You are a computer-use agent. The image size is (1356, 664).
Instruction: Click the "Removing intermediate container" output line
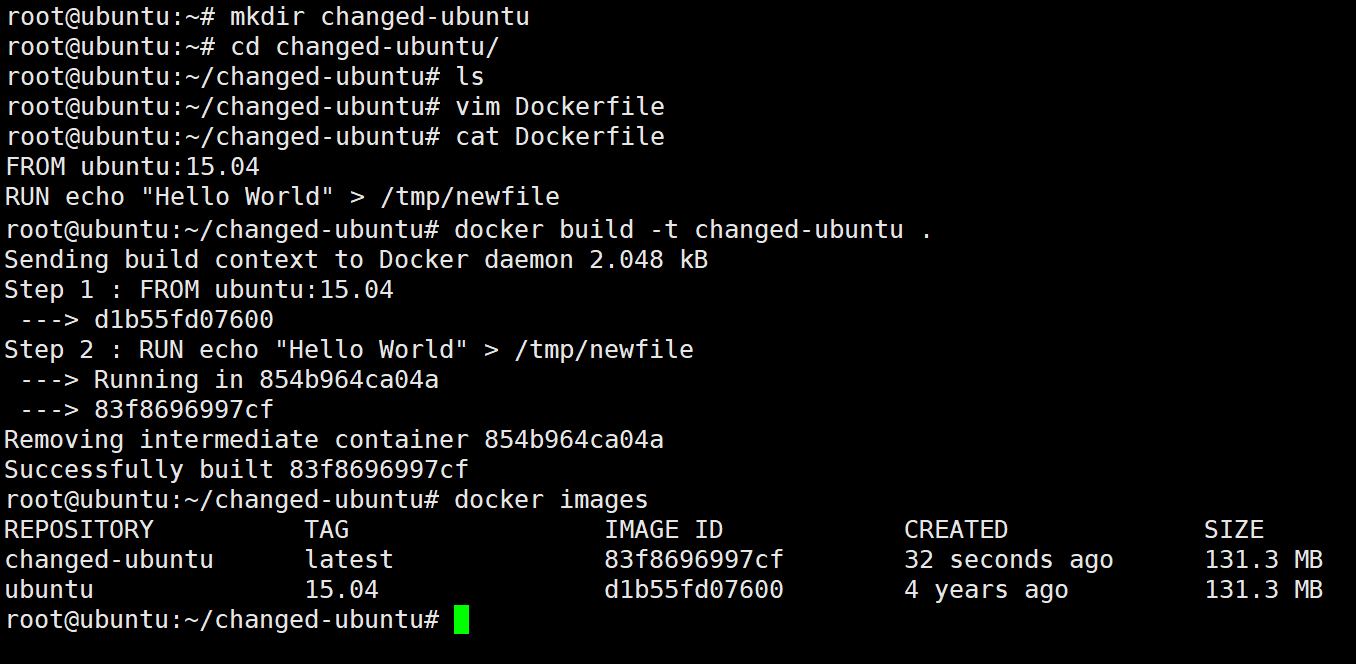334,440
